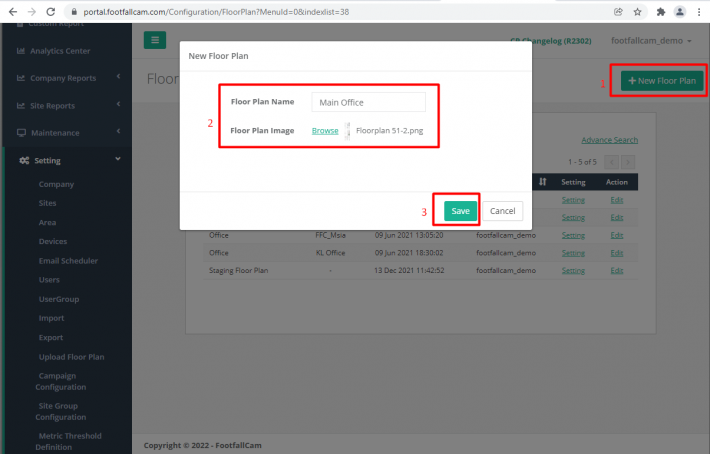Open the browser extensions puzzle icon
Image resolution: width=710 pixels, height=454 pixels.
click(661, 12)
